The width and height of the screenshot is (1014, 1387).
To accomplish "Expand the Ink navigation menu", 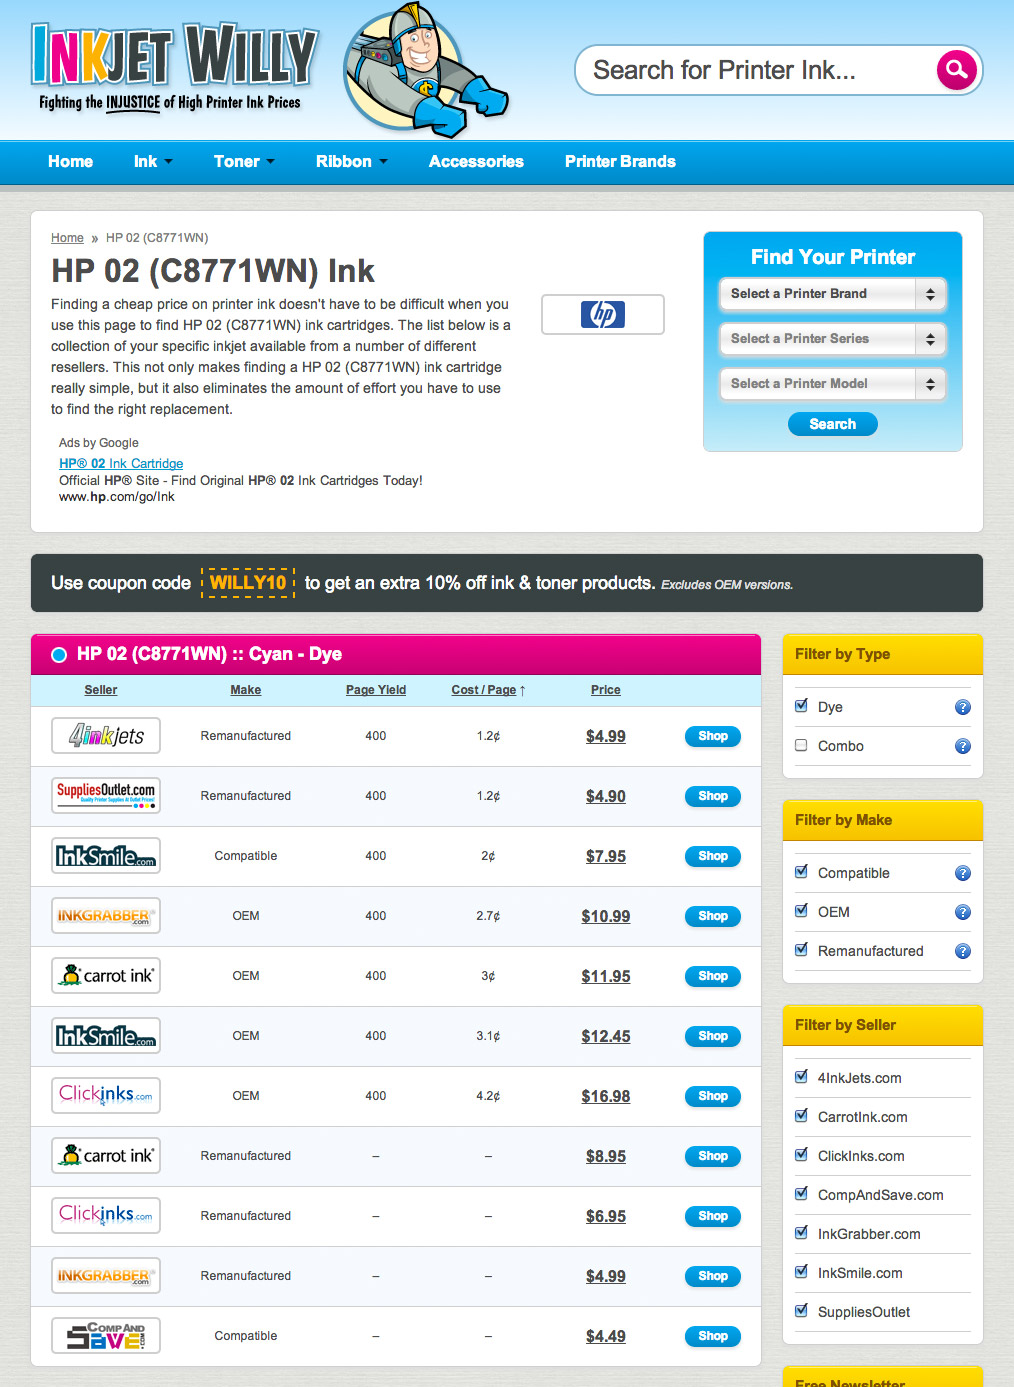I will tap(153, 161).
